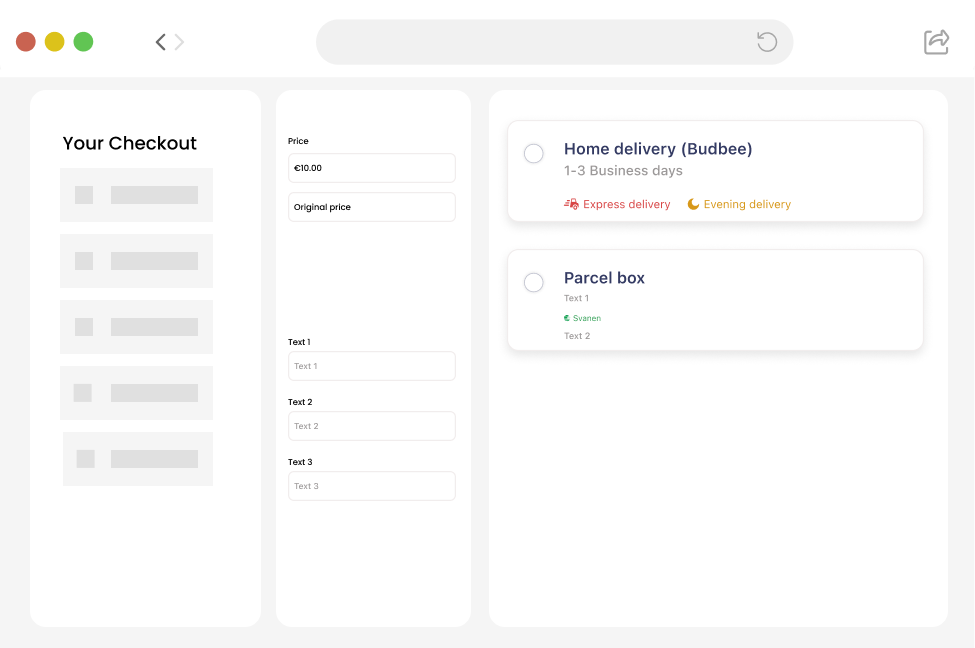This screenshot has height=648, width=975.
Task: Click the first checkout placeholder item
Action: [136, 195]
